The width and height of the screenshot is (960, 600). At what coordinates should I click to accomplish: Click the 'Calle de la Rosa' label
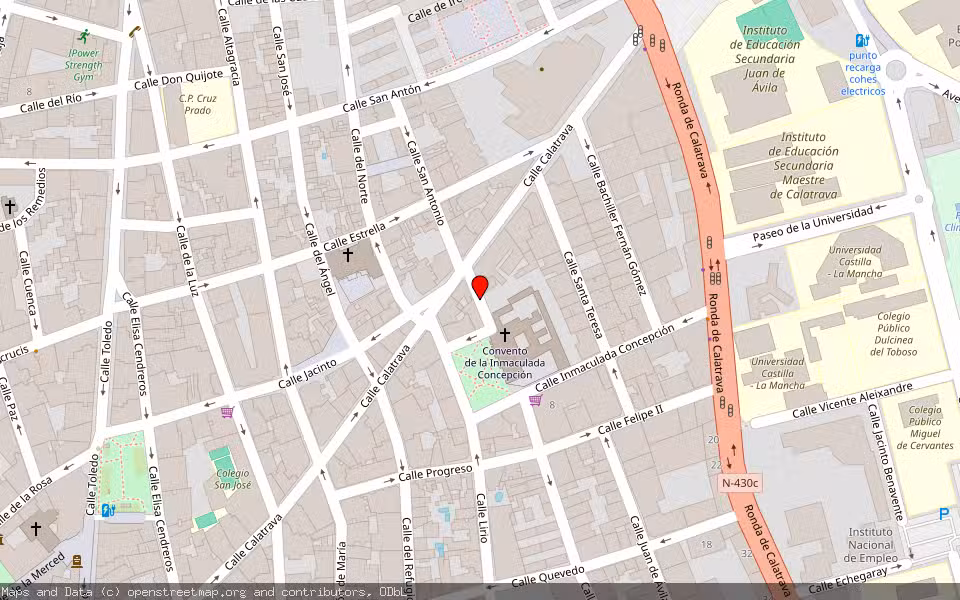pyautogui.click(x=26, y=501)
